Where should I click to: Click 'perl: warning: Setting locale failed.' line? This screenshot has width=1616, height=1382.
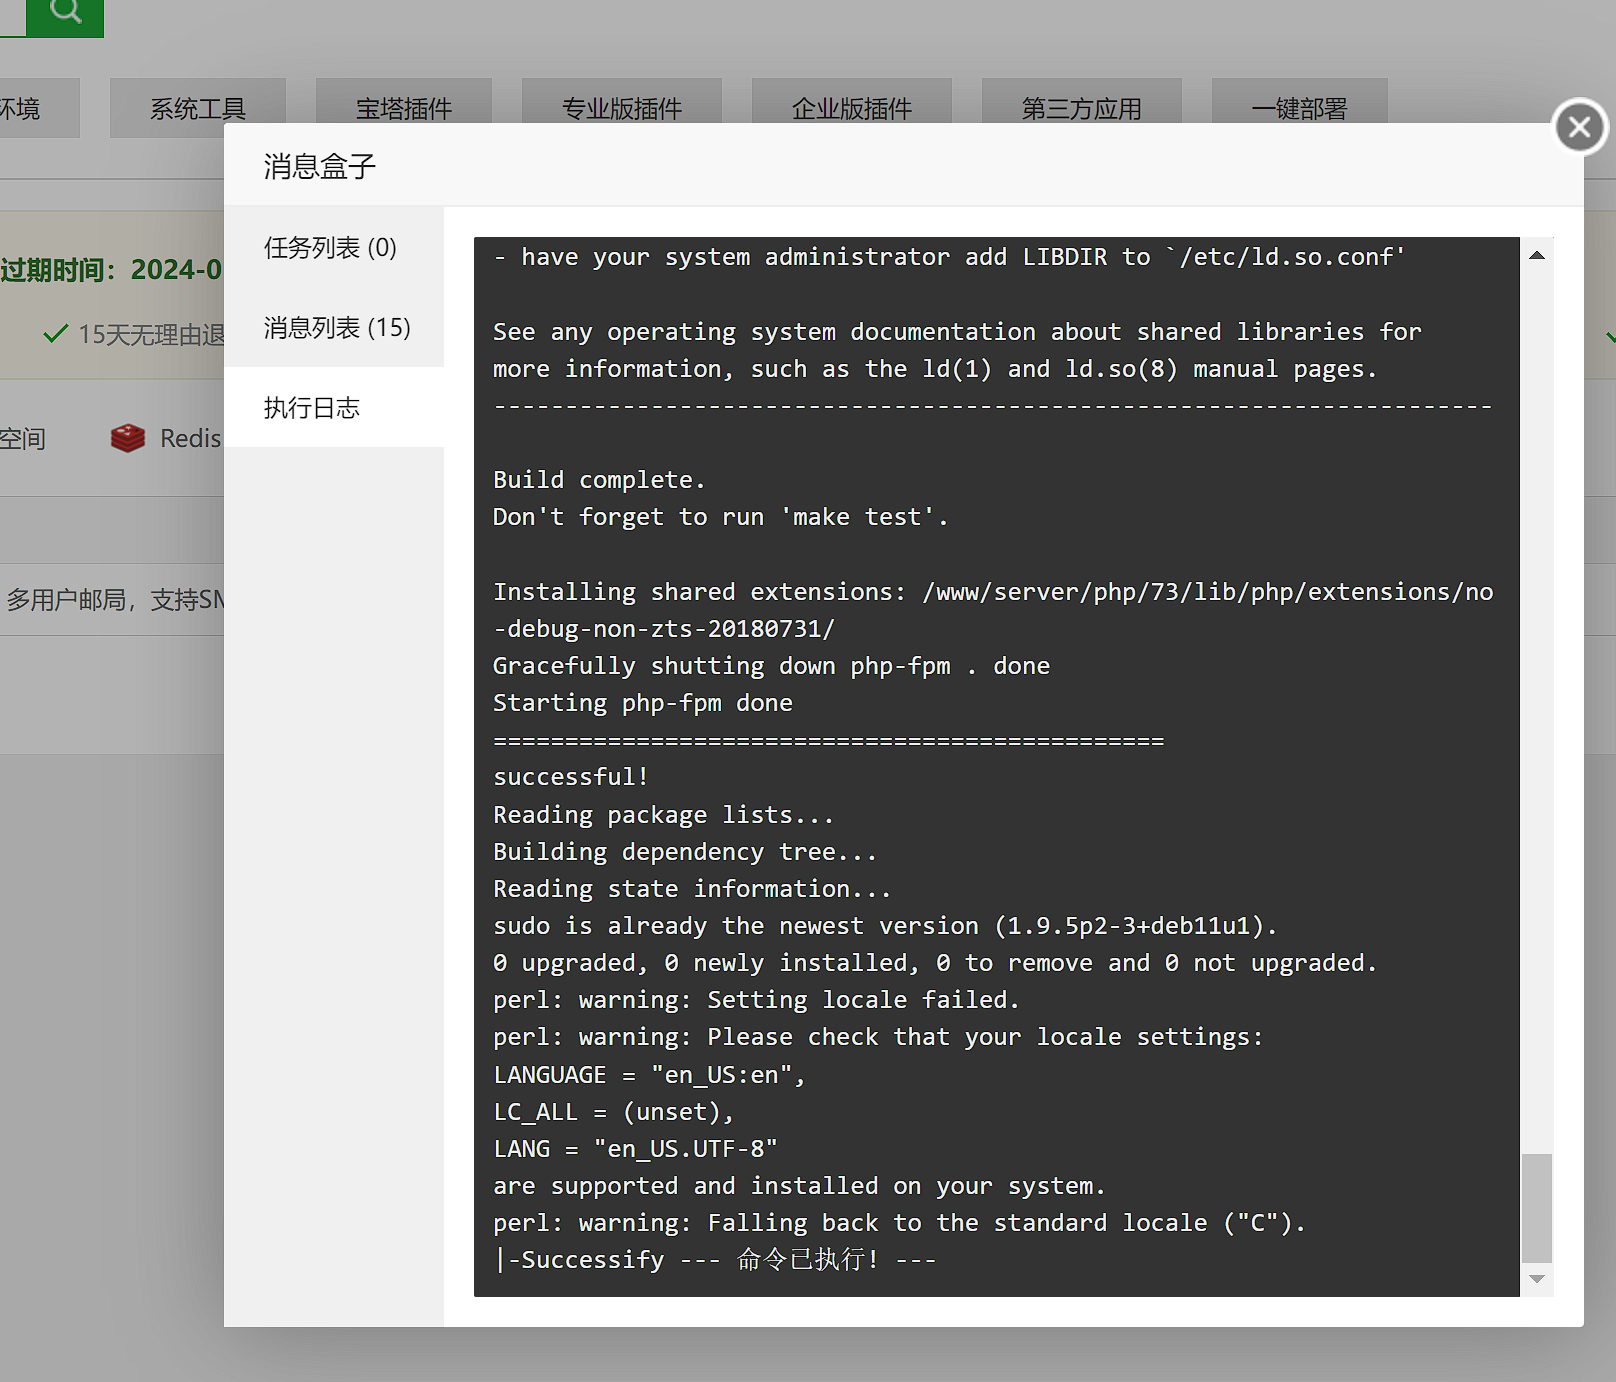coord(756,1000)
